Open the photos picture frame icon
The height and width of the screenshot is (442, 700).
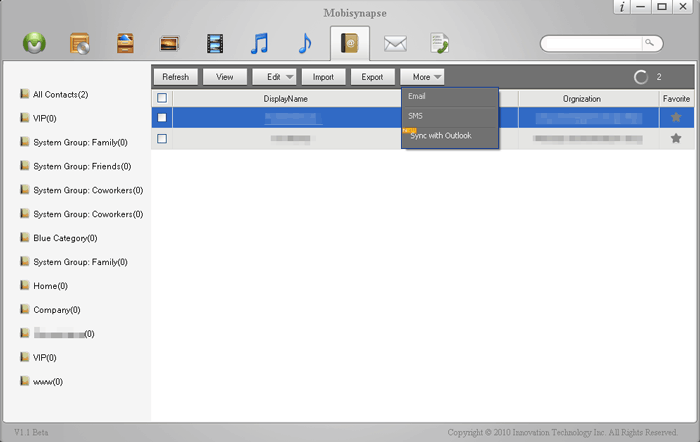point(170,43)
